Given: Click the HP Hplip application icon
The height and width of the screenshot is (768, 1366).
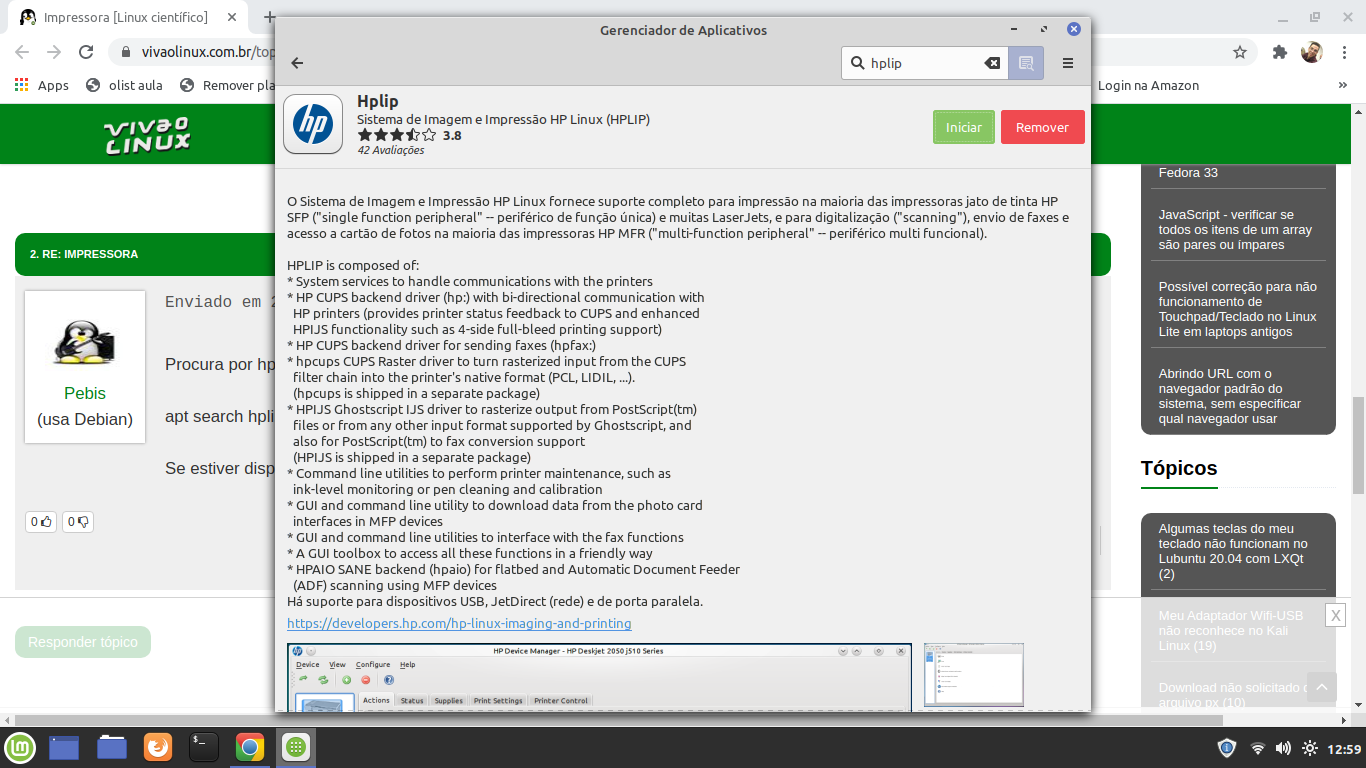Looking at the screenshot, I should (313, 124).
